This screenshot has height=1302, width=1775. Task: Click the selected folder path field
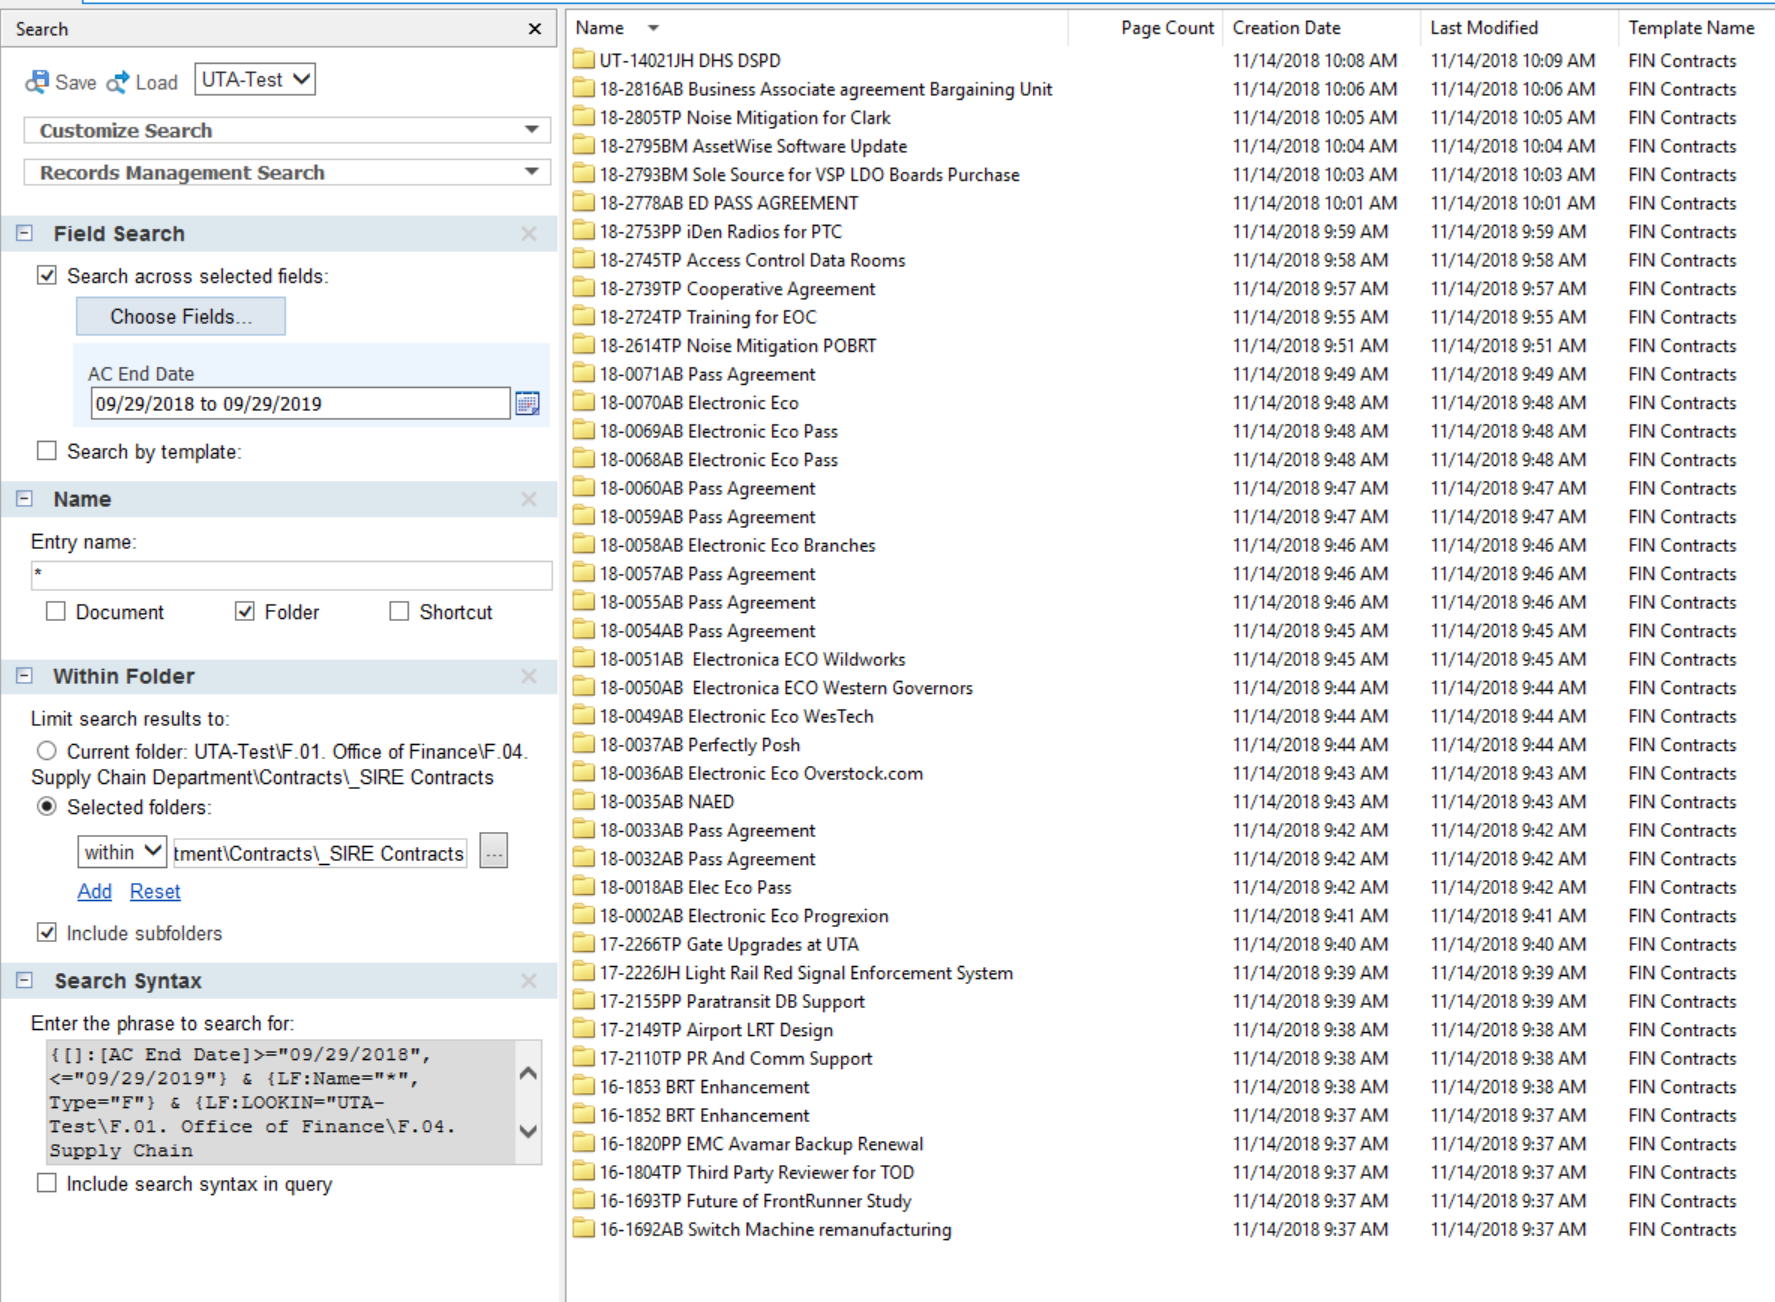(x=319, y=853)
